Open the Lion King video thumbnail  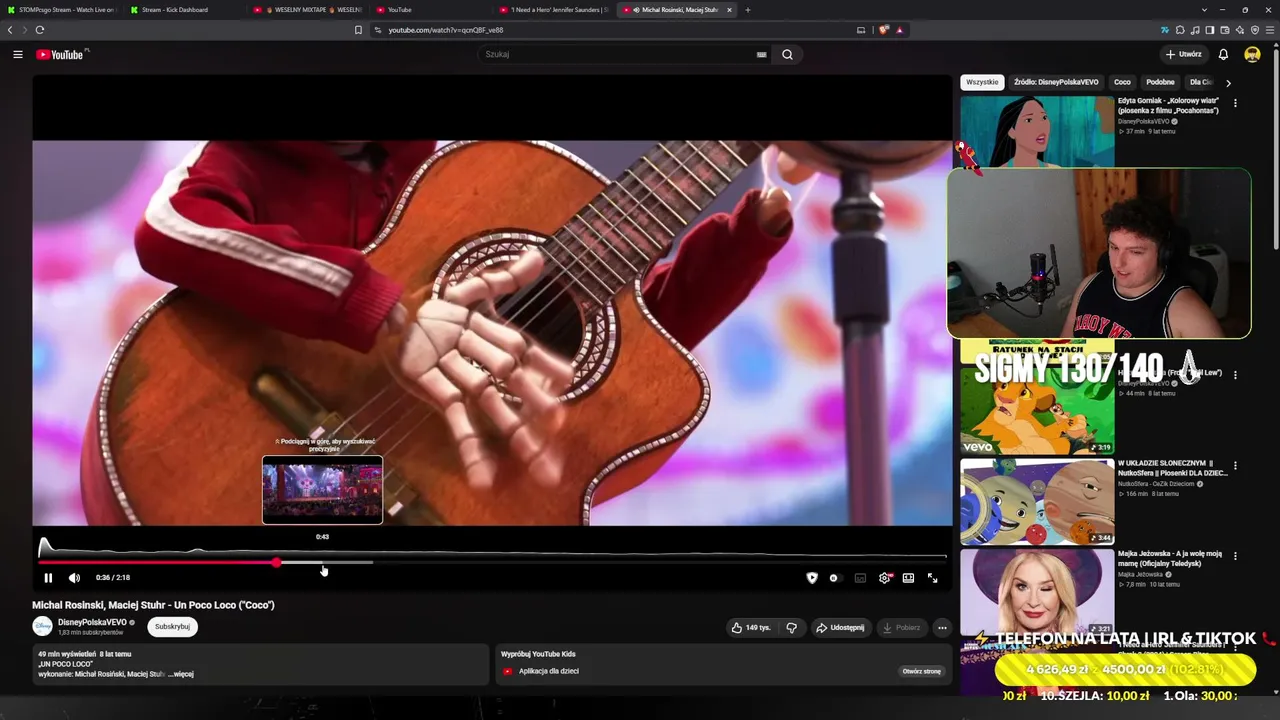click(x=1037, y=413)
